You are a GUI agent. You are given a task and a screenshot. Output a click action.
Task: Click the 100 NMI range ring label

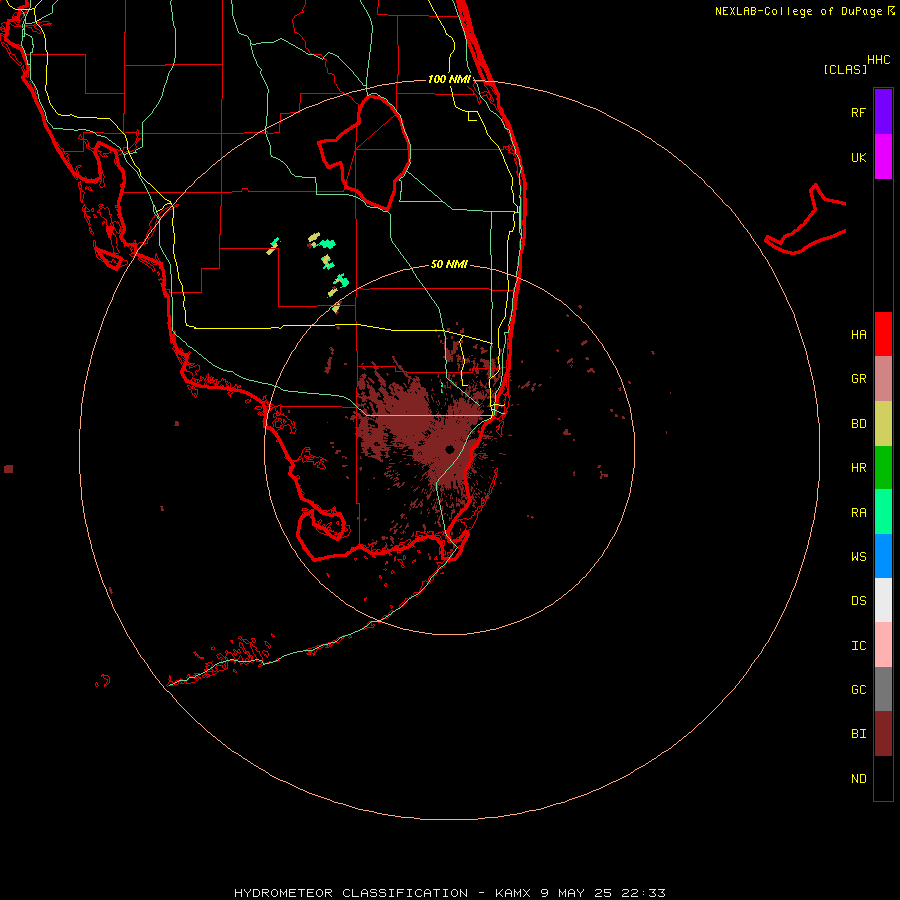point(449,79)
